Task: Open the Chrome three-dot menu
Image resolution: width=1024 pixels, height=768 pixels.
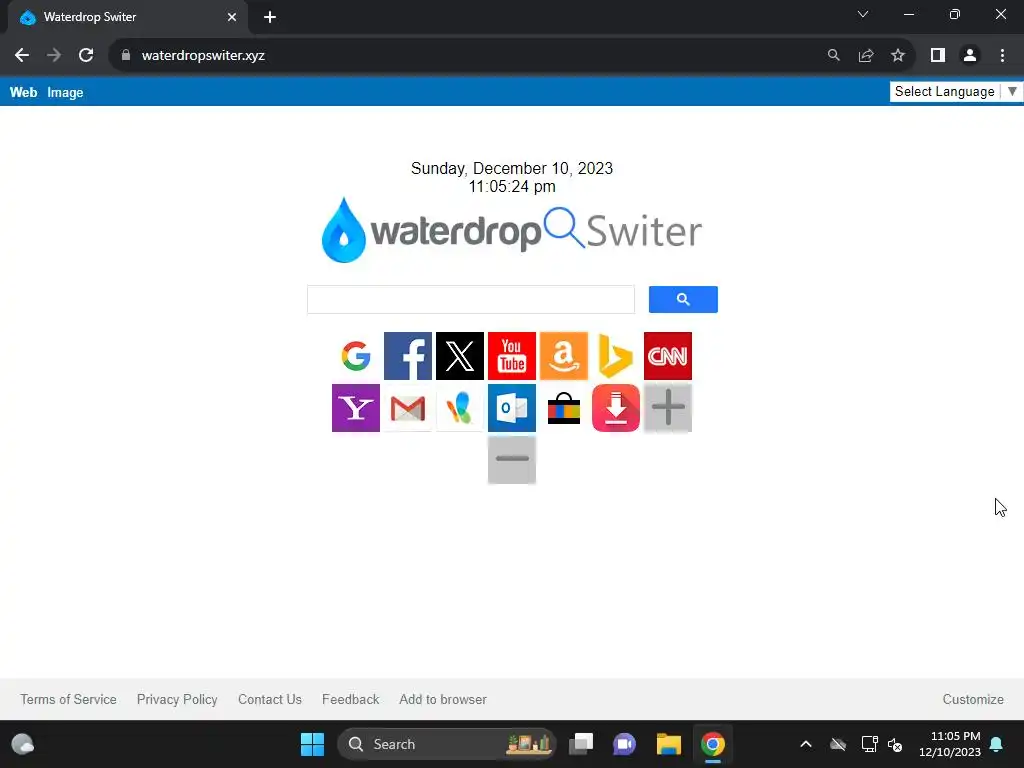Action: tap(1002, 56)
